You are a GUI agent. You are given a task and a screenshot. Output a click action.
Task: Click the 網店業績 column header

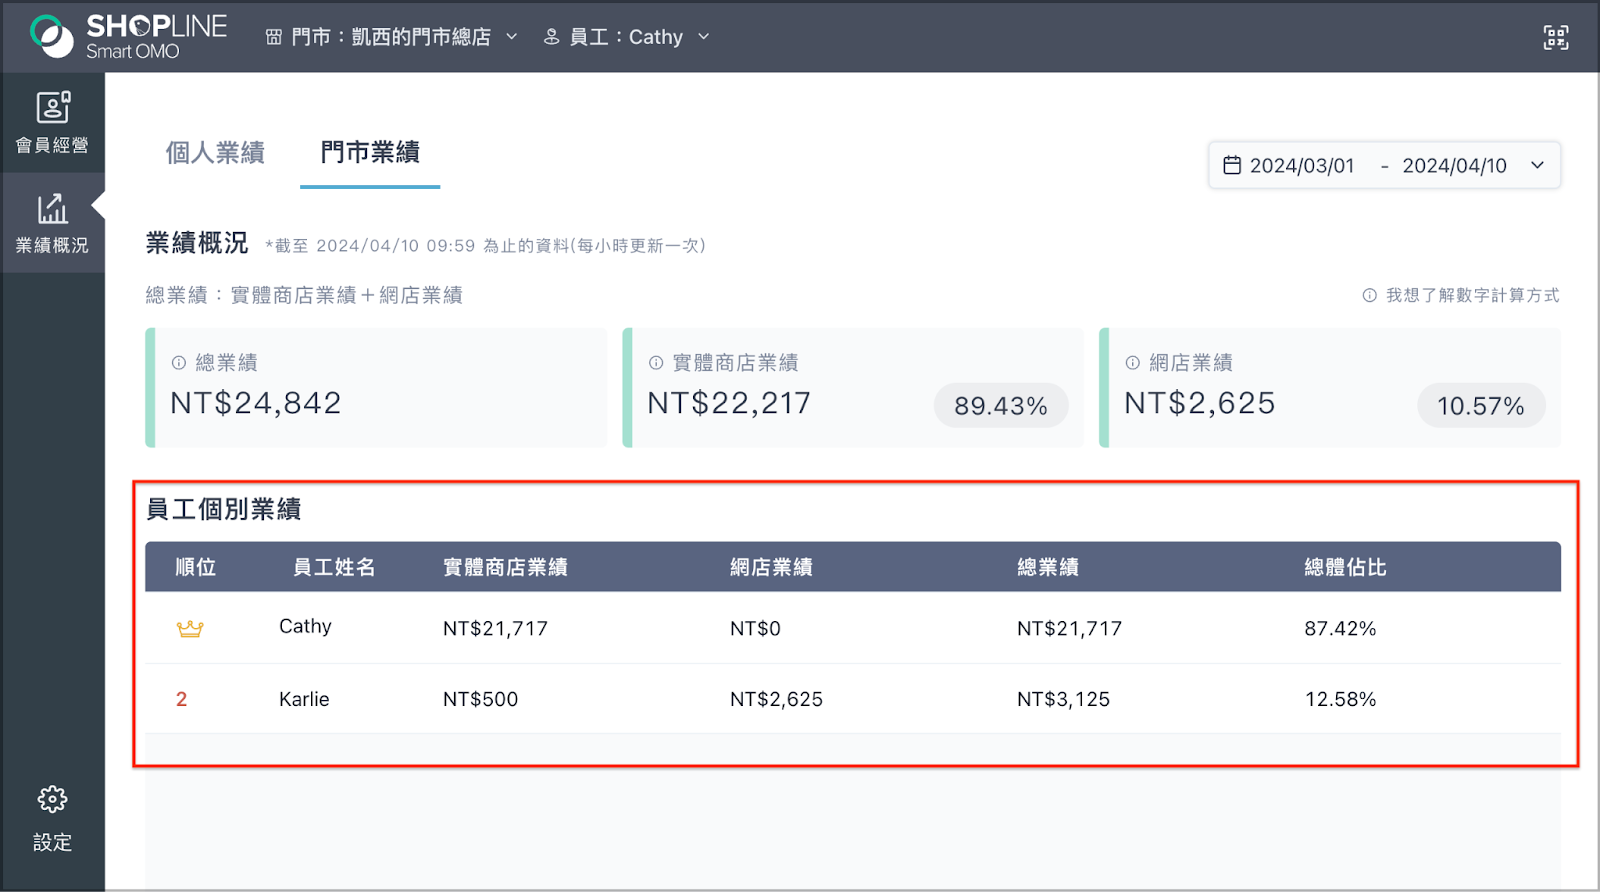771,567
